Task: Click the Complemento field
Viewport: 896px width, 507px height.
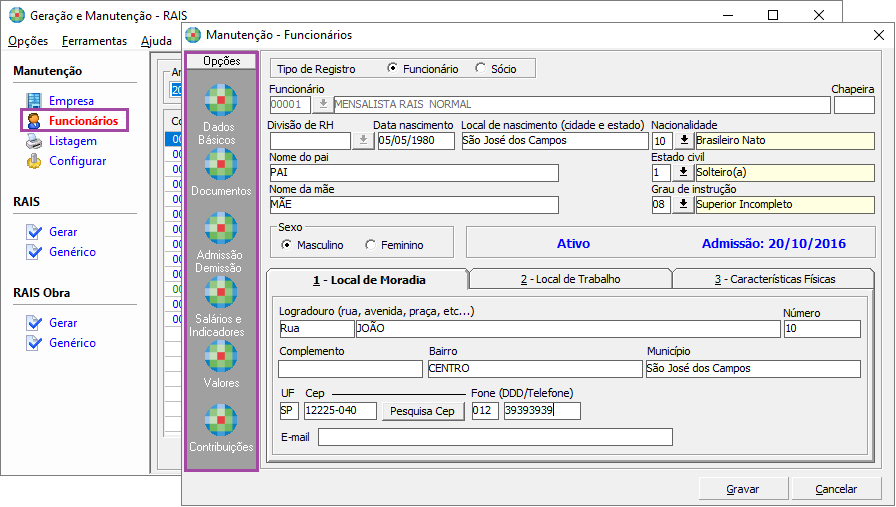Action: coord(350,369)
